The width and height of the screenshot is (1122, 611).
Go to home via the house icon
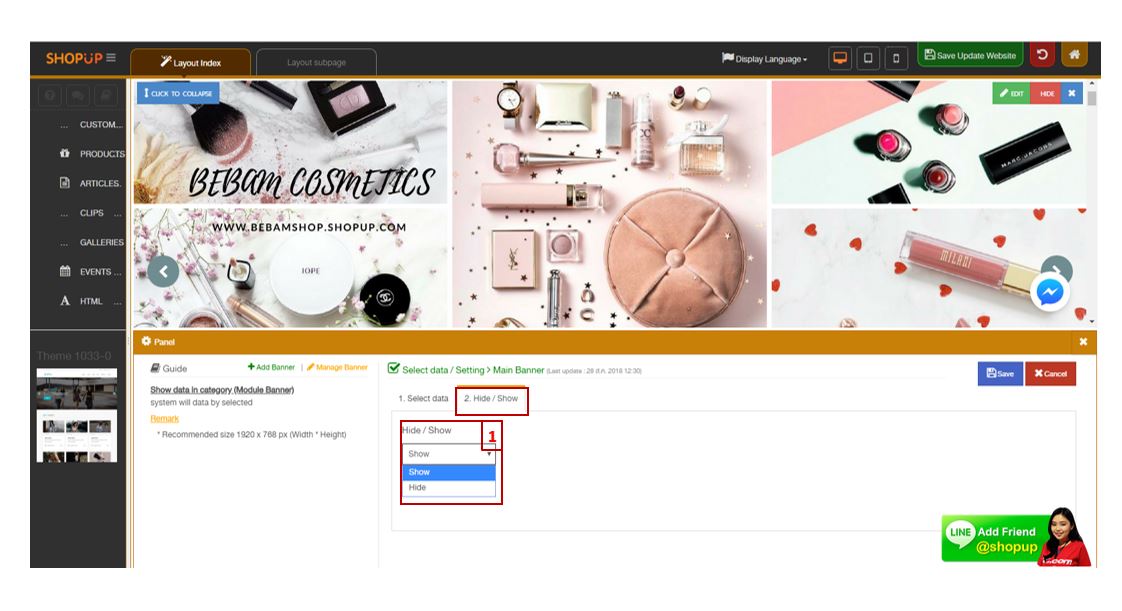point(1074,55)
